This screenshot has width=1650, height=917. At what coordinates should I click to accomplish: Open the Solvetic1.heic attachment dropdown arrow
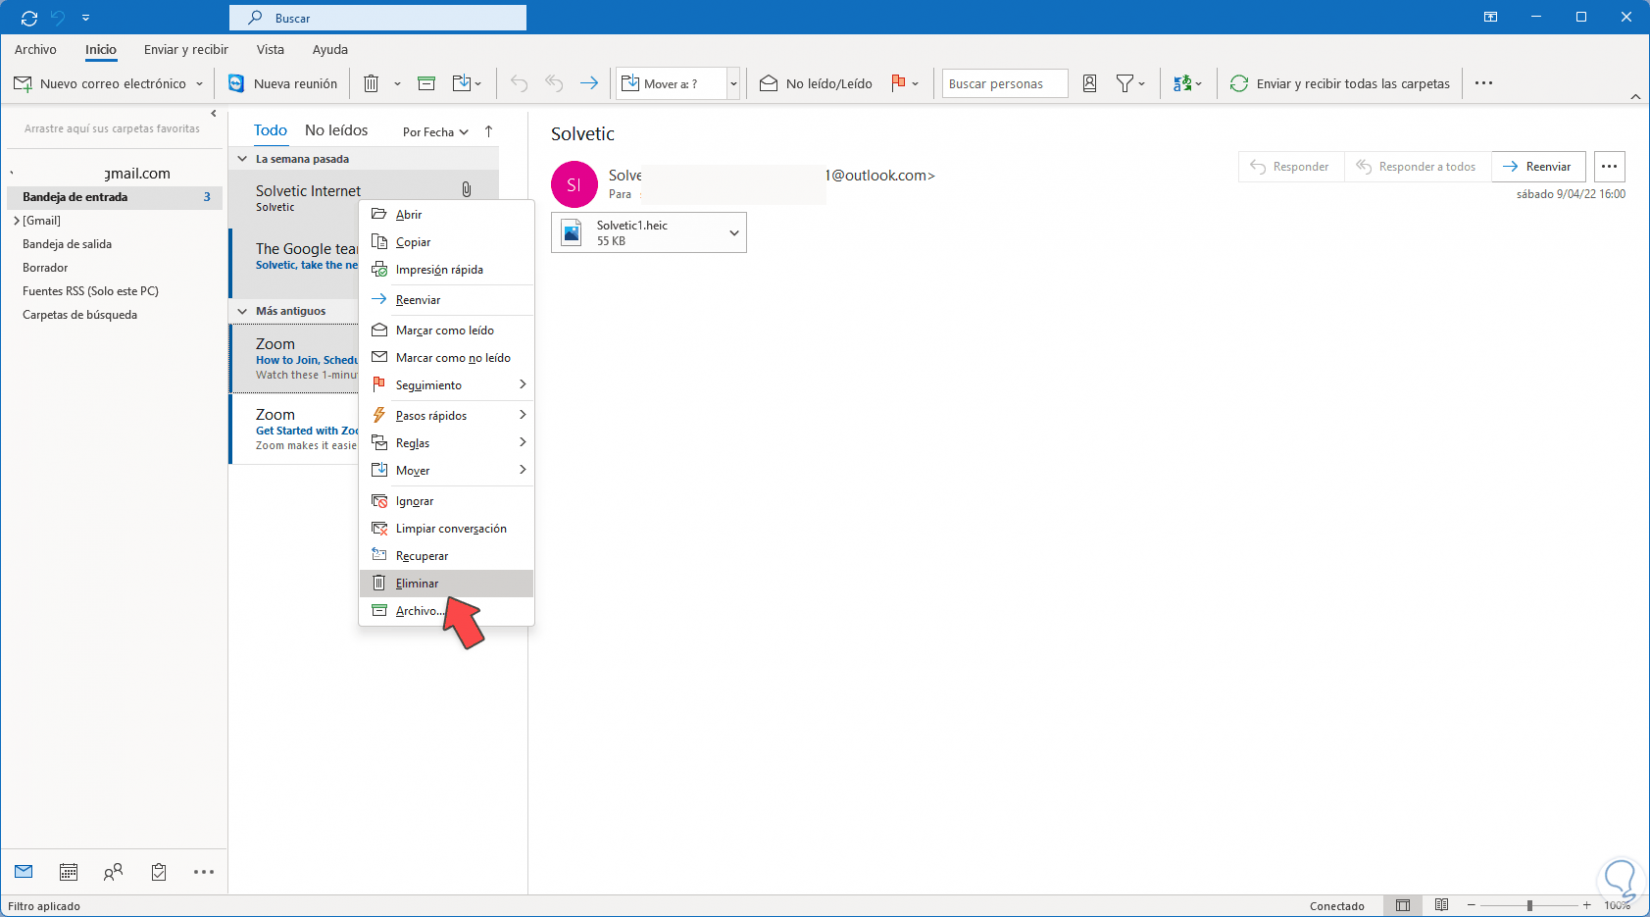tap(734, 233)
